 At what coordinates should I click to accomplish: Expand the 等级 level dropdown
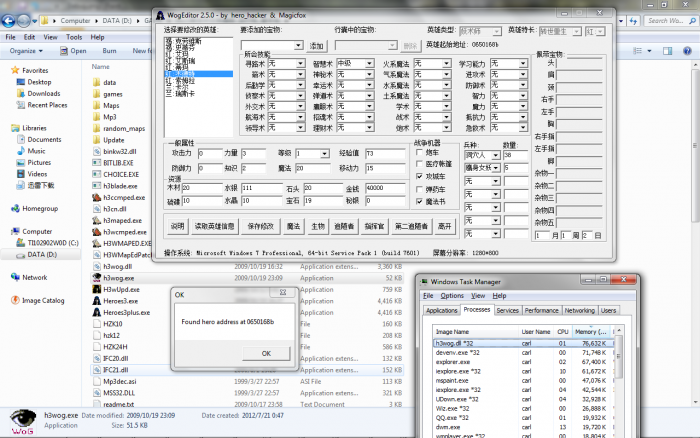[x=324, y=154]
